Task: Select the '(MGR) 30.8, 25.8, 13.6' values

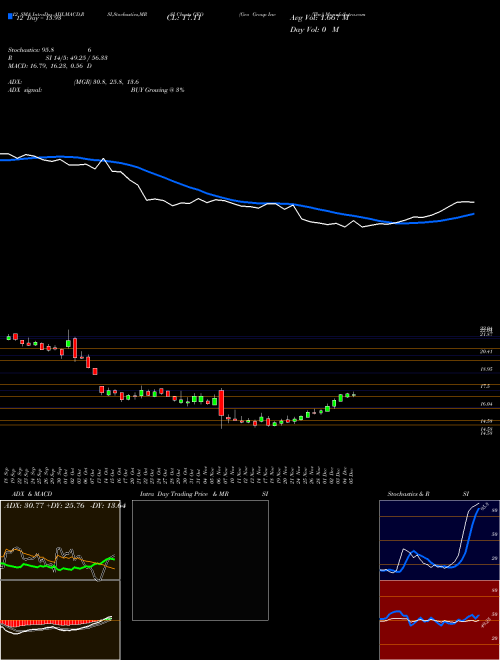Action: tap(106, 82)
